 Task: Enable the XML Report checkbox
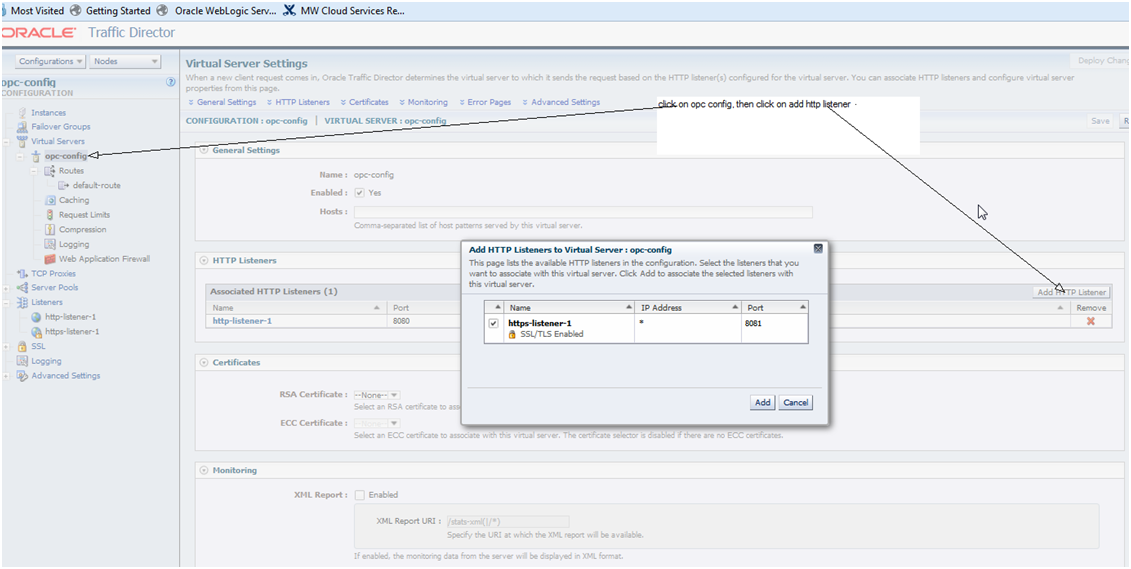359,495
